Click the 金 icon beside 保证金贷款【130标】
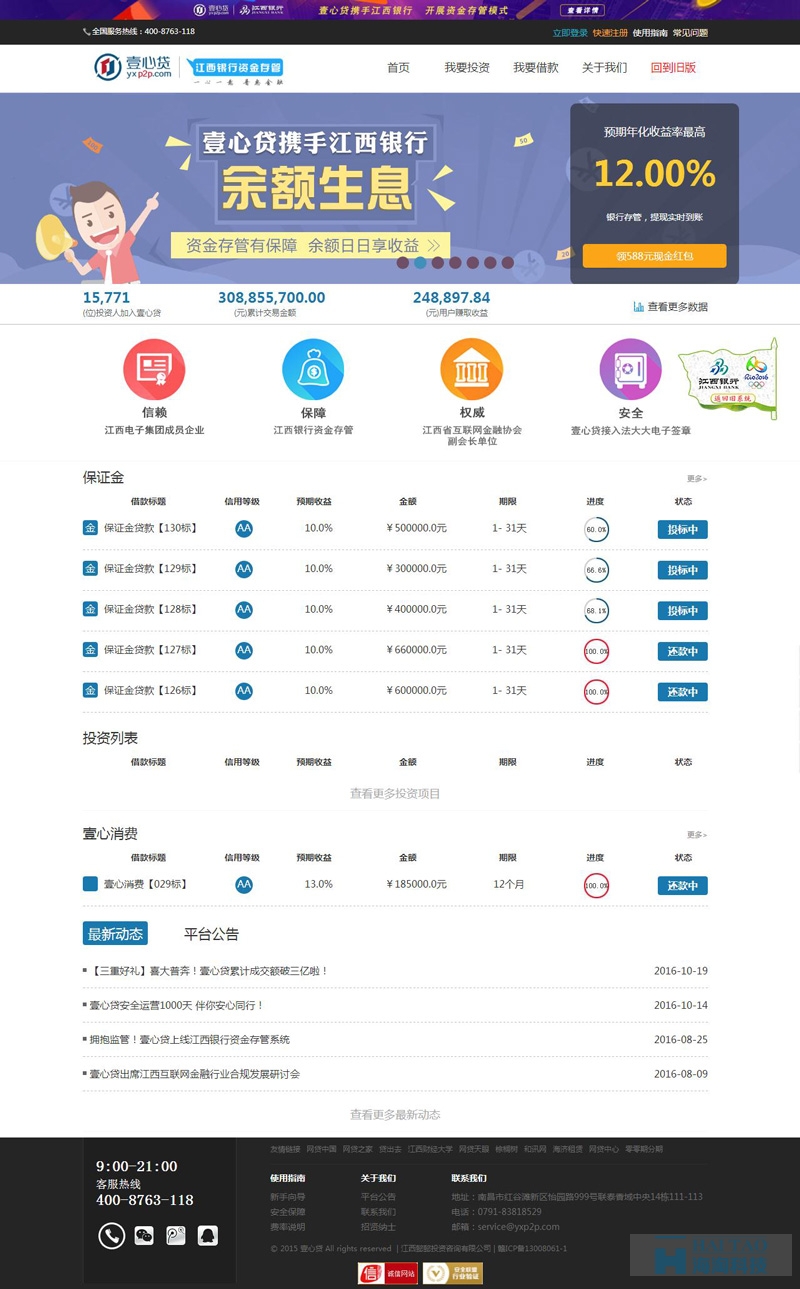This screenshot has width=800, height=1289. click(90, 528)
